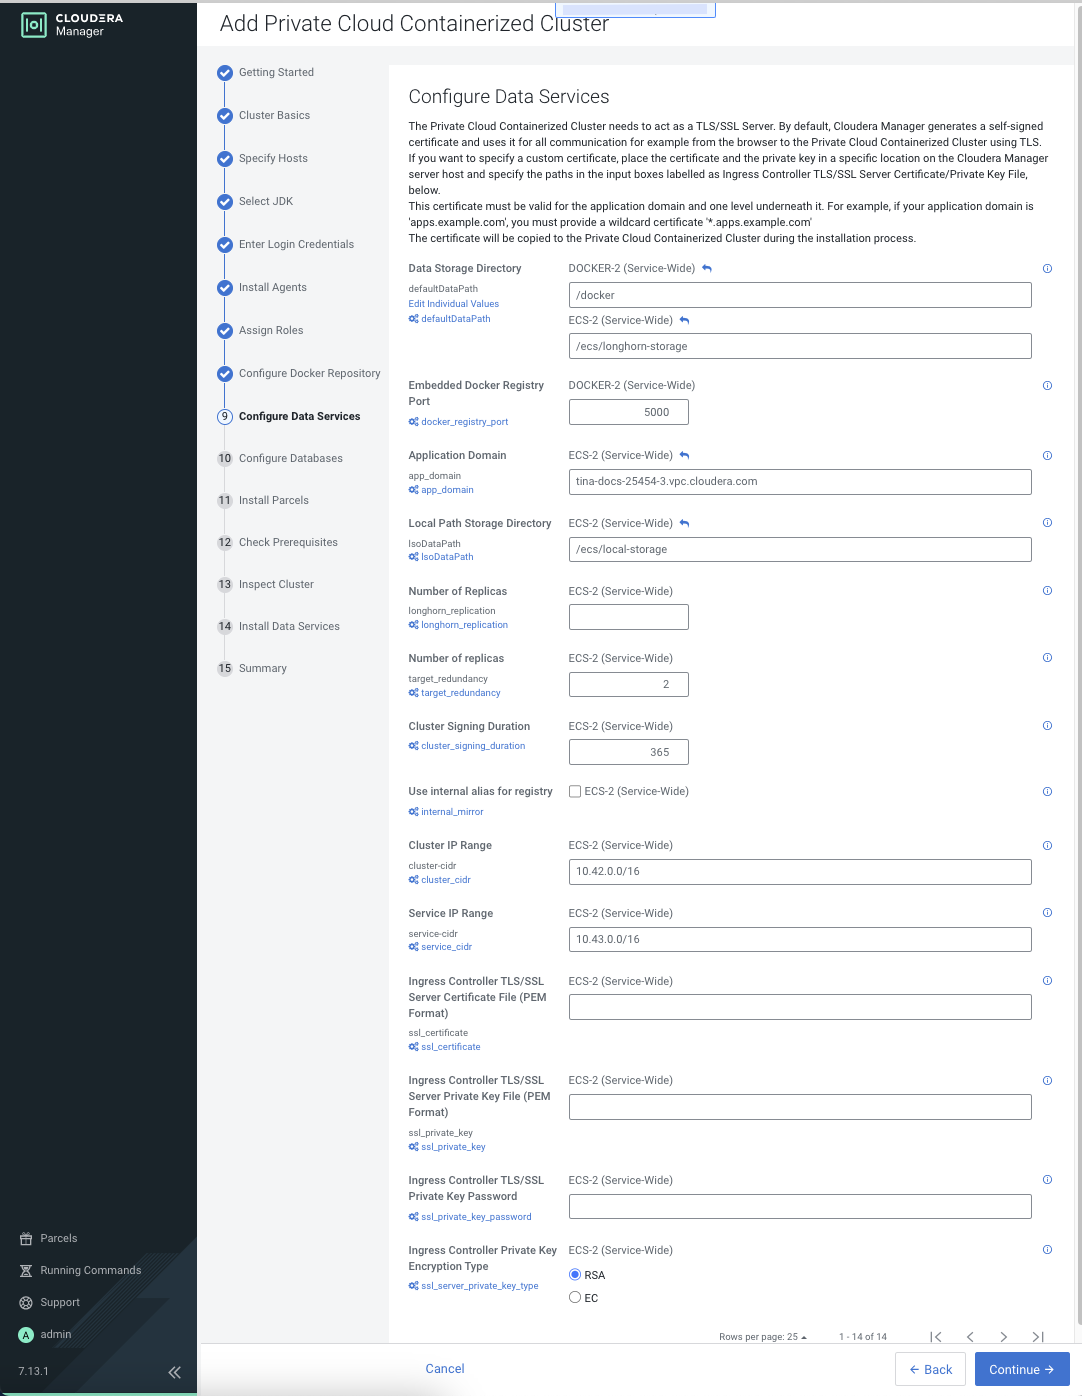Image resolution: width=1082 pixels, height=1396 pixels.
Task: Click the Back button
Action: click(931, 1369)
